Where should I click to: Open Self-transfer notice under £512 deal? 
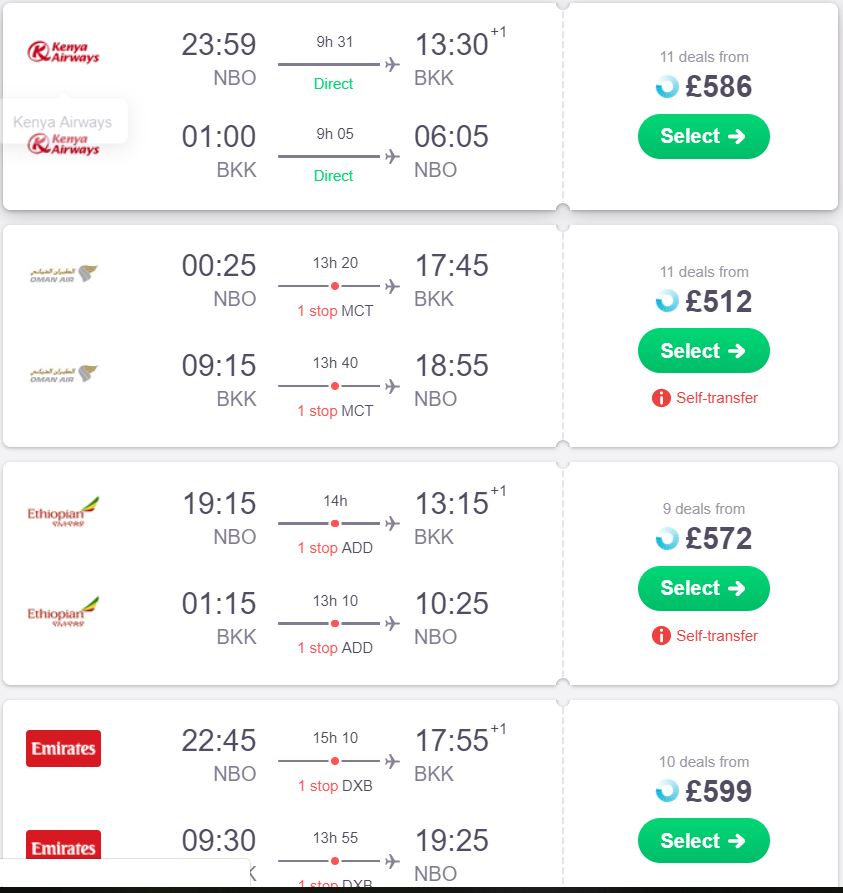[x=717, y=398]
